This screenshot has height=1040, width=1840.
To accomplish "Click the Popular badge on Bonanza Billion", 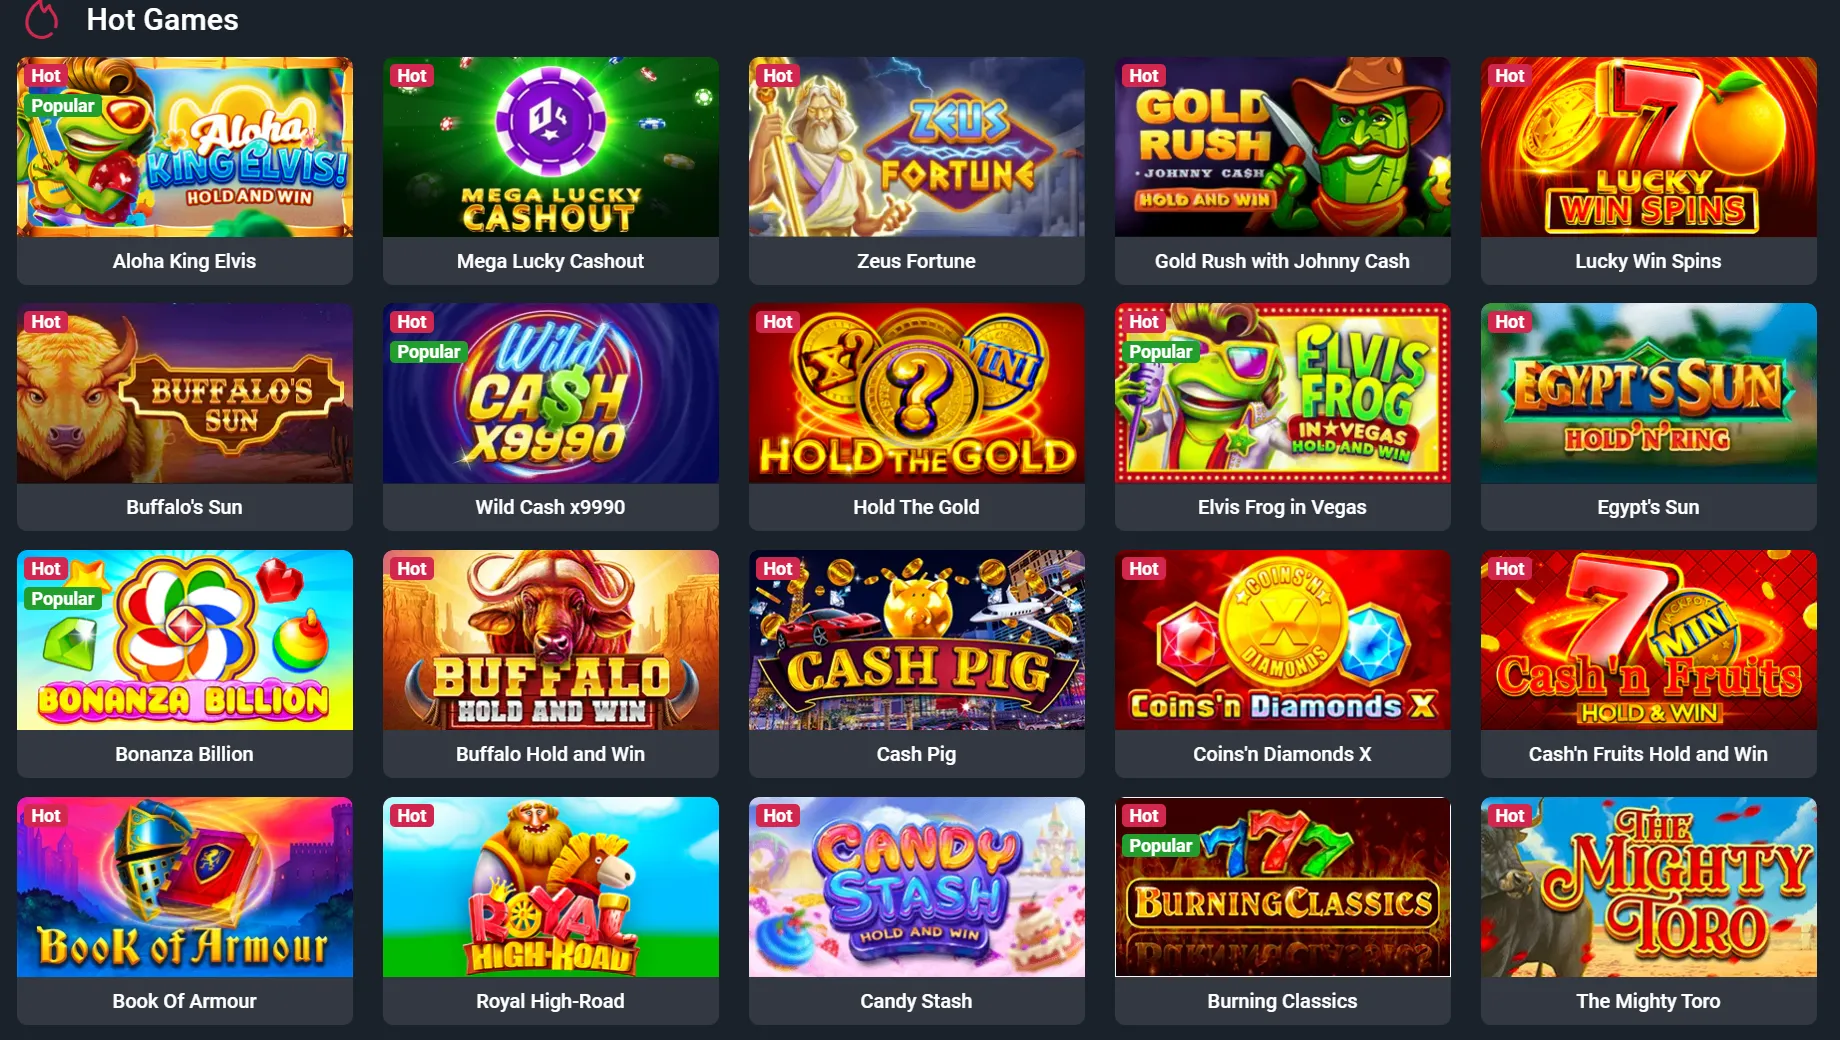I will [x=63, y=599].
